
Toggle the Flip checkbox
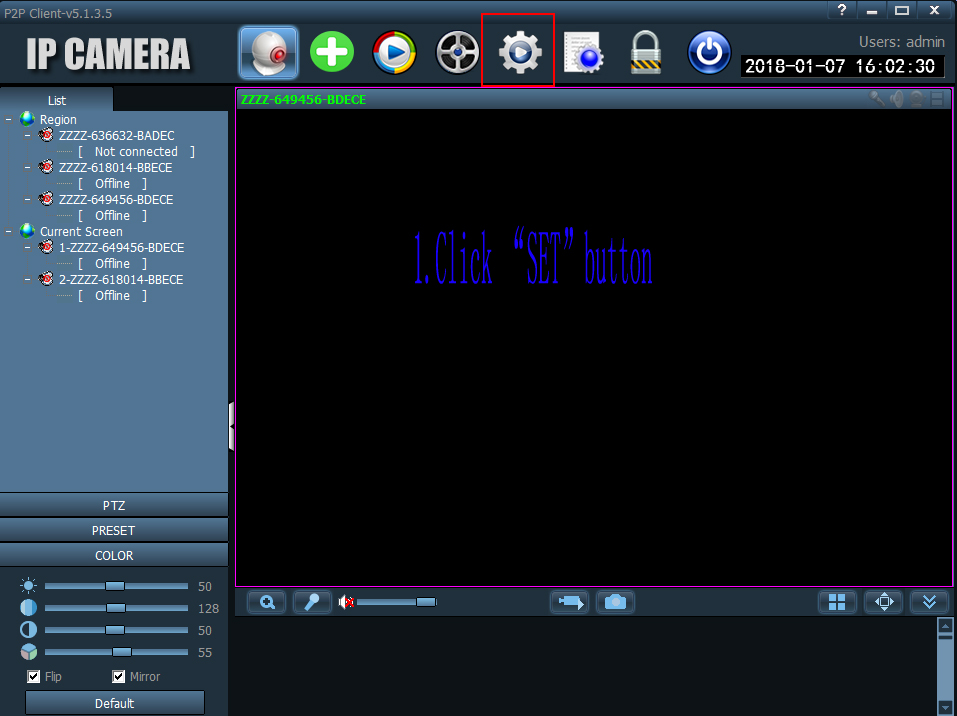[x=34, y=677]
